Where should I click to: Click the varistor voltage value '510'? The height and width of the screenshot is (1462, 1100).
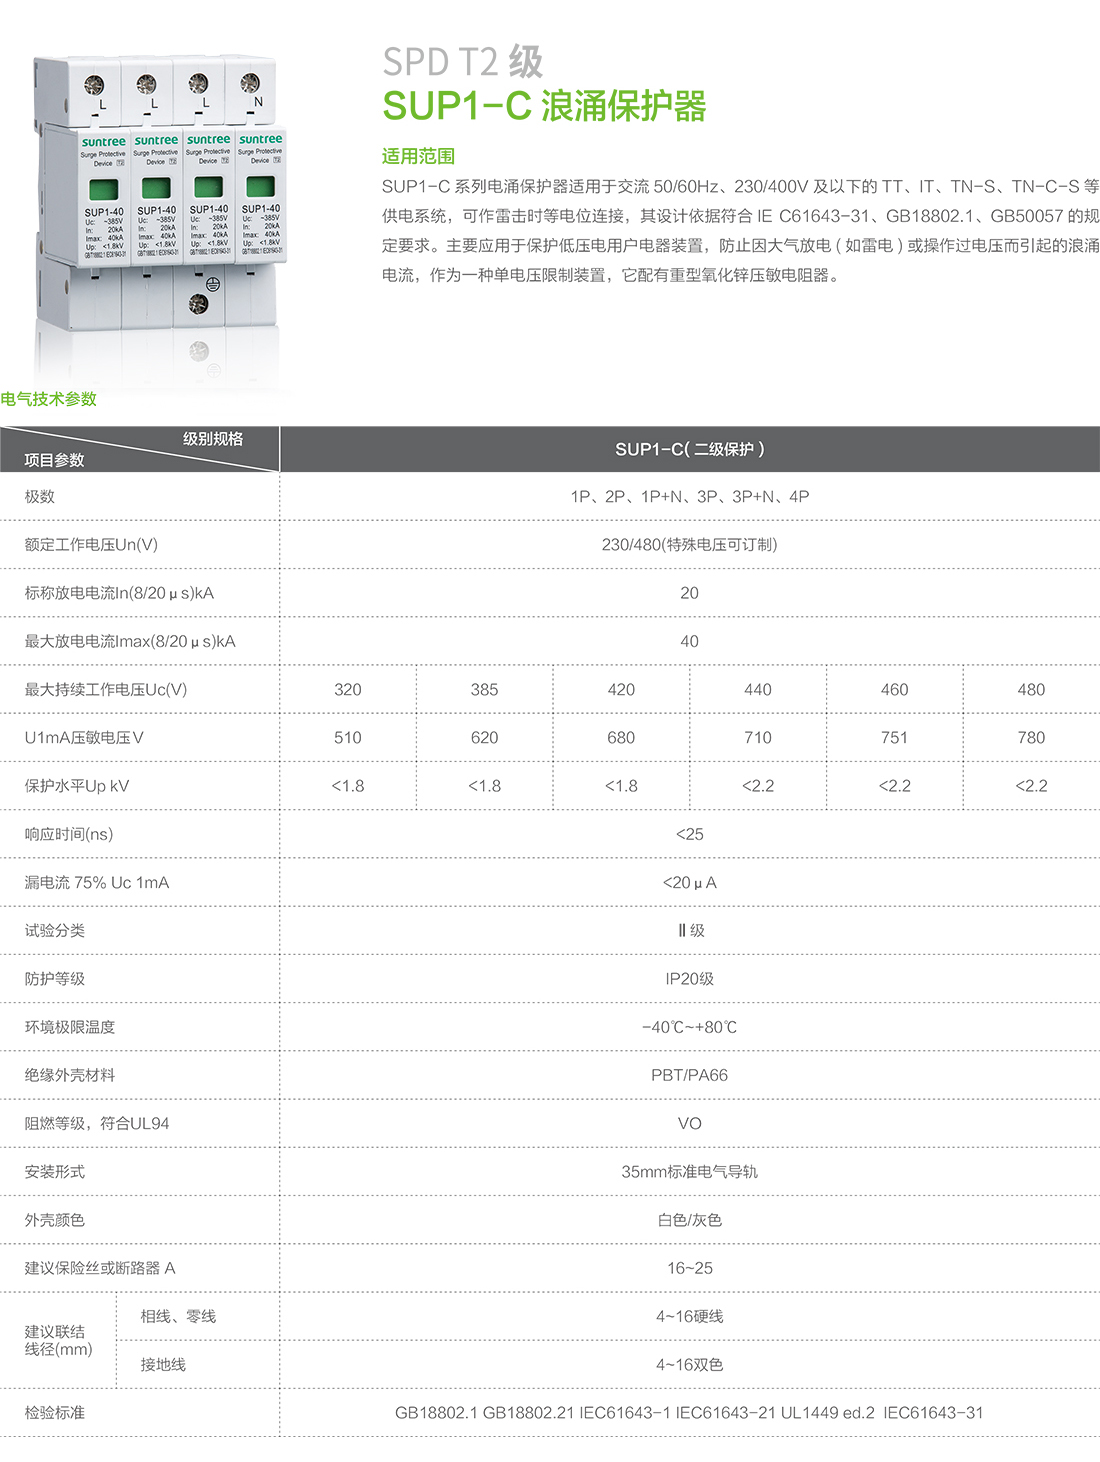[x=348, y=737]
